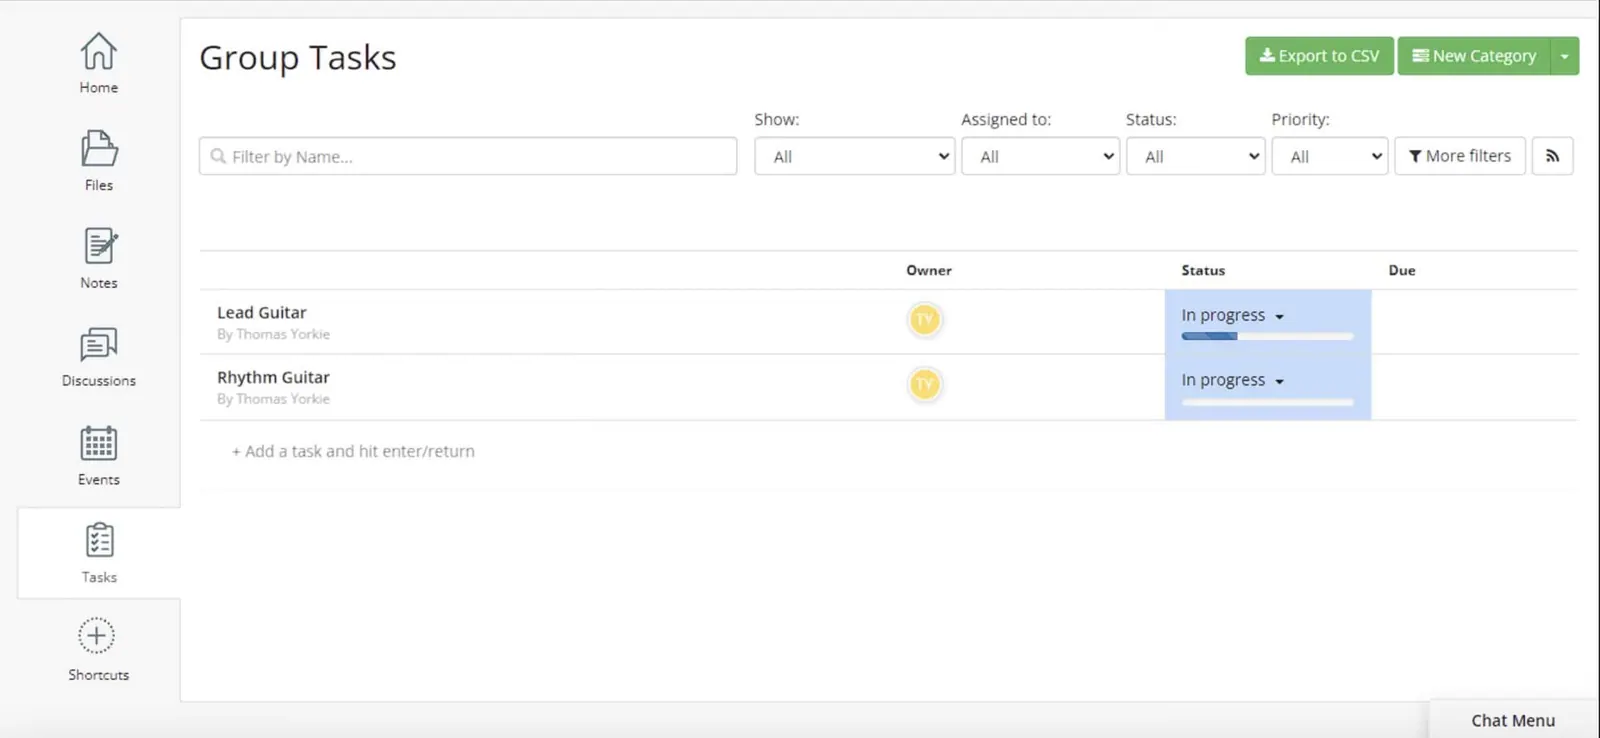Click "By Thomas Yorkie" under Rhythm Guitar
1600x738 pixels.
pos(273,399)
